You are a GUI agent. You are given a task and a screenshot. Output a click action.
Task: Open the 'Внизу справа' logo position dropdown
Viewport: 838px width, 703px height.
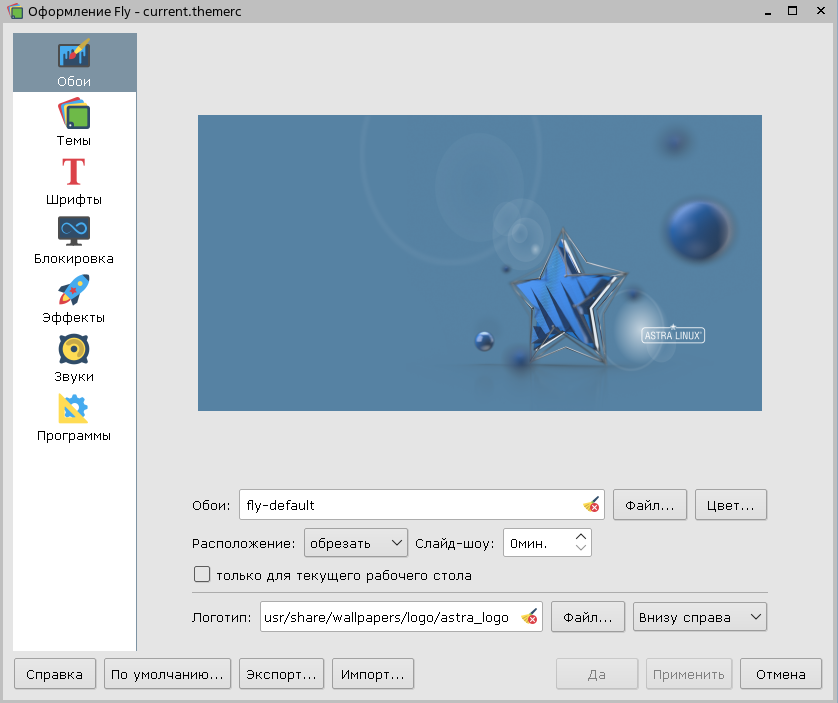[x=700, y=617]
